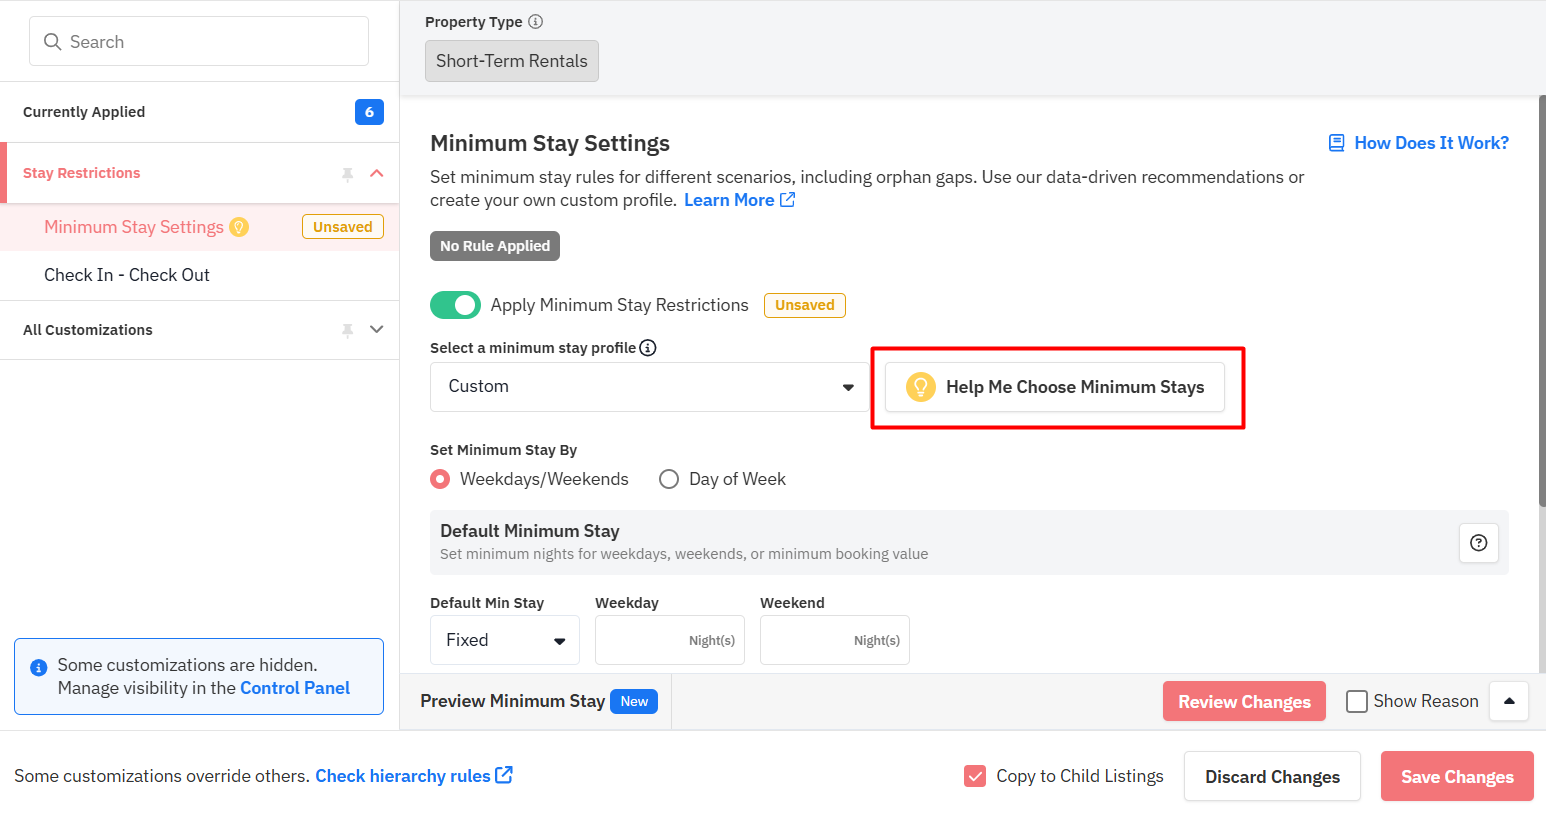Image resolution: width=1546 pixels, height=819 pixels.
Task: Select the Day of Week radio option
Action: click(669, 479)
